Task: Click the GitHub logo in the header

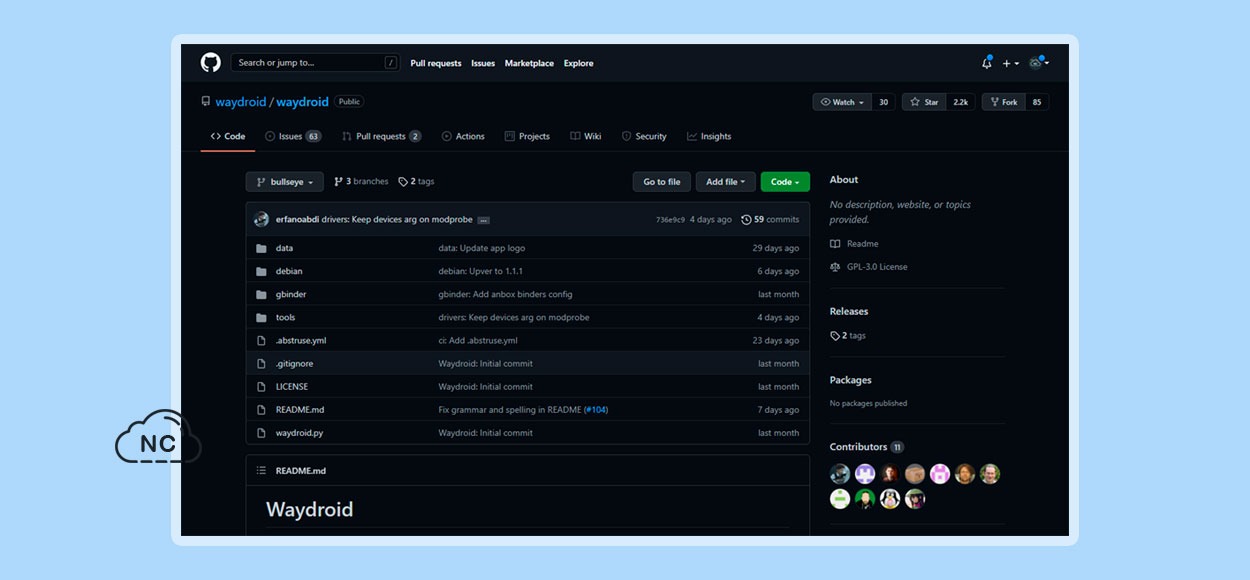Action: [x=210, y=63]
